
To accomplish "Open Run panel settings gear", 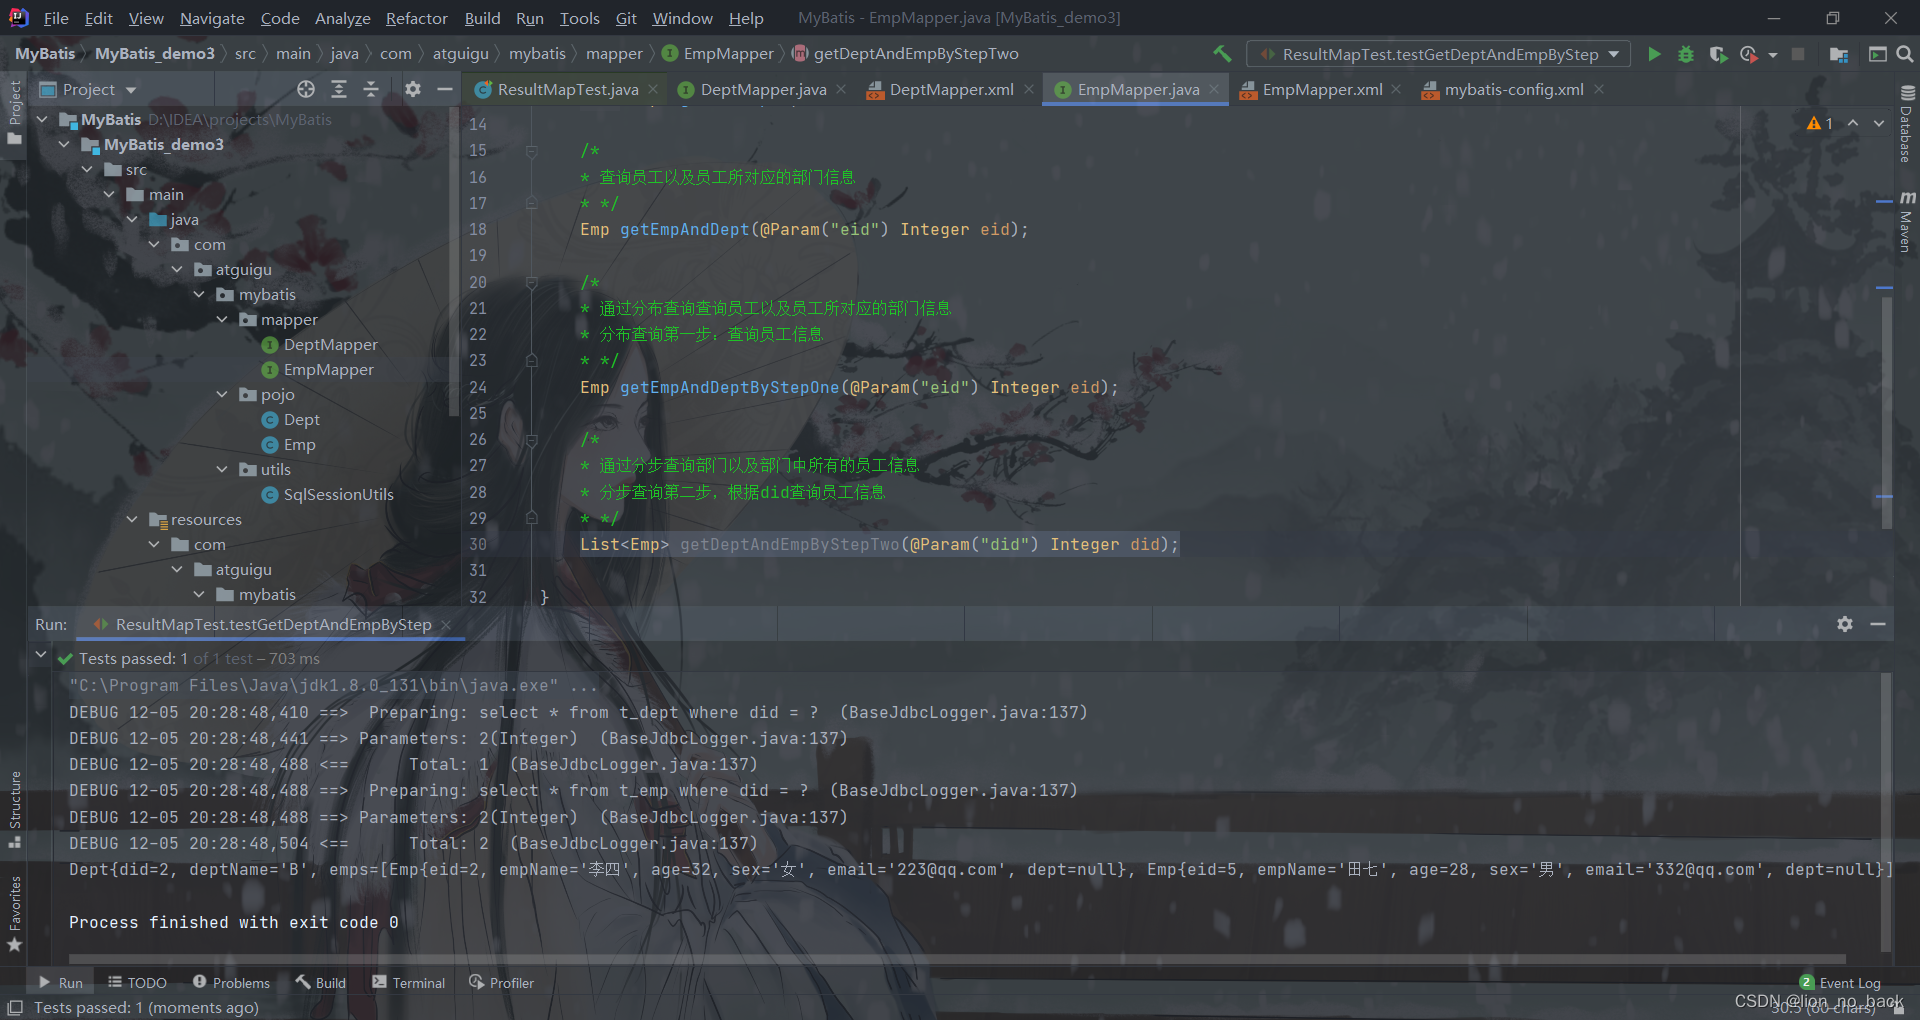I will click(1845, 624).
